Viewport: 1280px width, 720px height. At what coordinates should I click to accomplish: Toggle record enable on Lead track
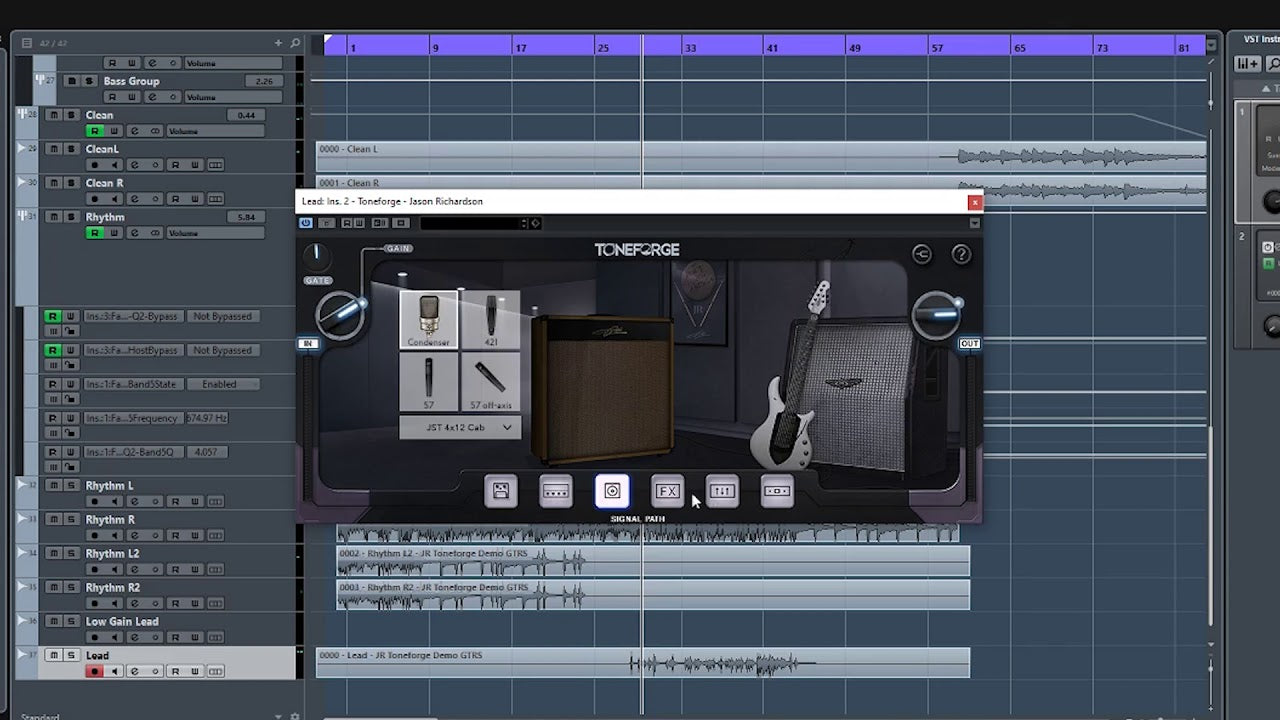95,672
